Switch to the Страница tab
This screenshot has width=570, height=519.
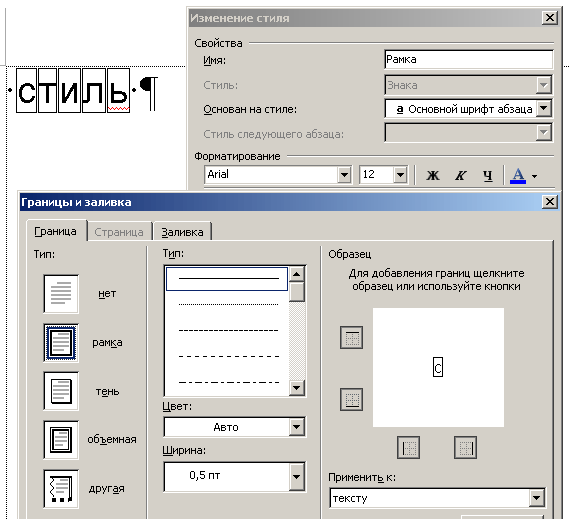coord(119,232)
